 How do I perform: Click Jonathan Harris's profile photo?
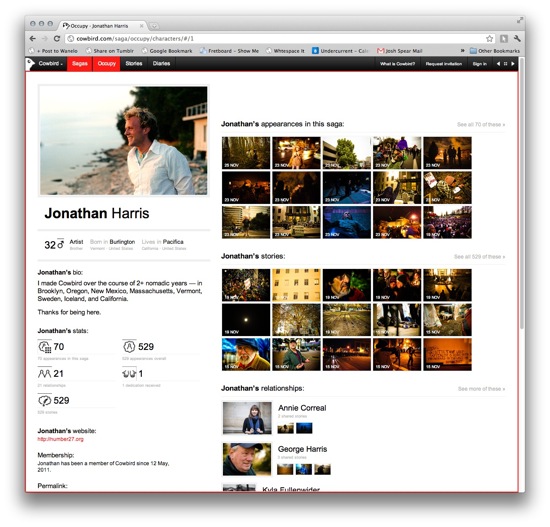(x=123, y=140)
